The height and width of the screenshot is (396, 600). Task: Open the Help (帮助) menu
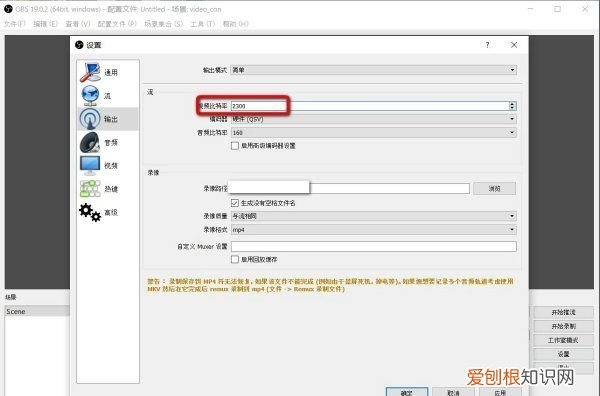236,24
